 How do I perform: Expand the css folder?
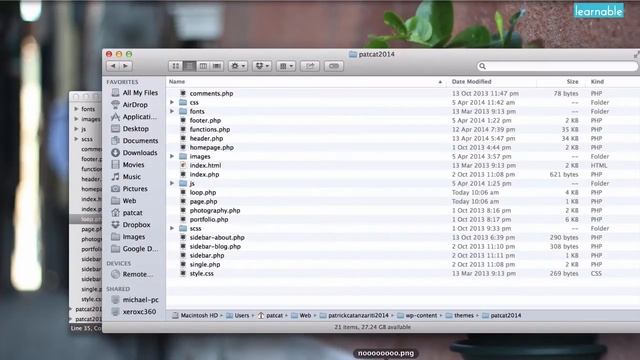pos(172,102)
